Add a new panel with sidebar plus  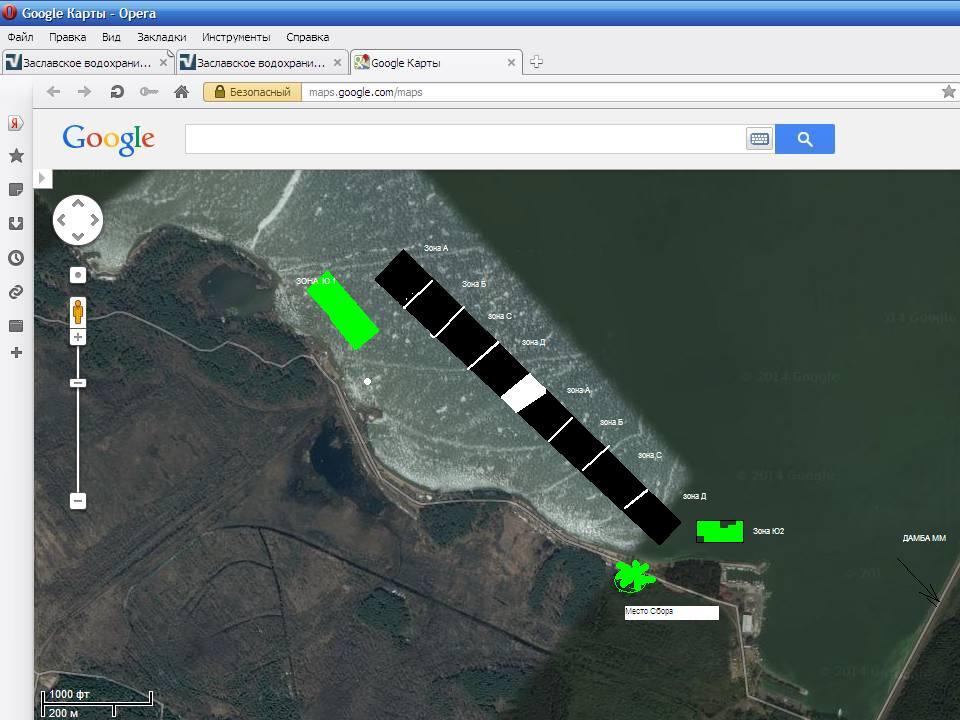click(x=16, y=352)
